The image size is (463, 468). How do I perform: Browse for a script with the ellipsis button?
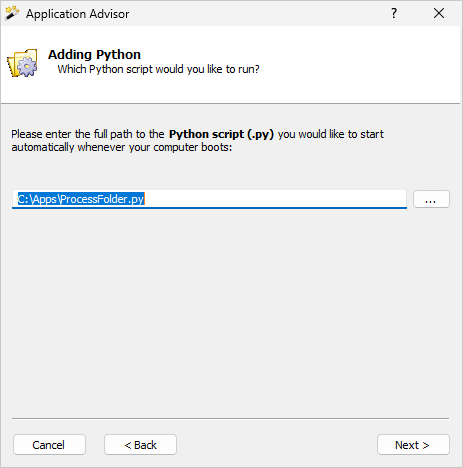pyautogui.click(x=431, y=199)
